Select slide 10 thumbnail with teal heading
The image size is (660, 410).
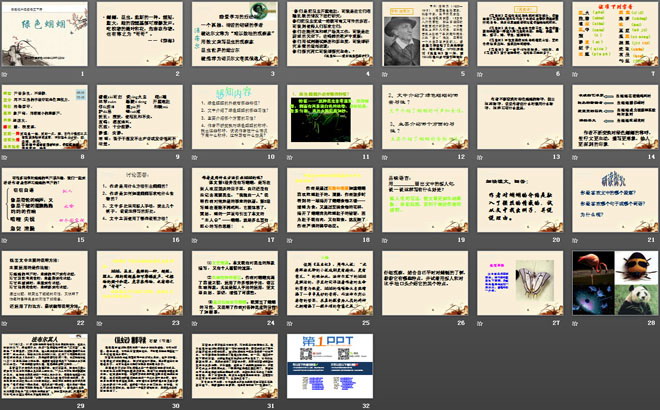click(235, 117)
